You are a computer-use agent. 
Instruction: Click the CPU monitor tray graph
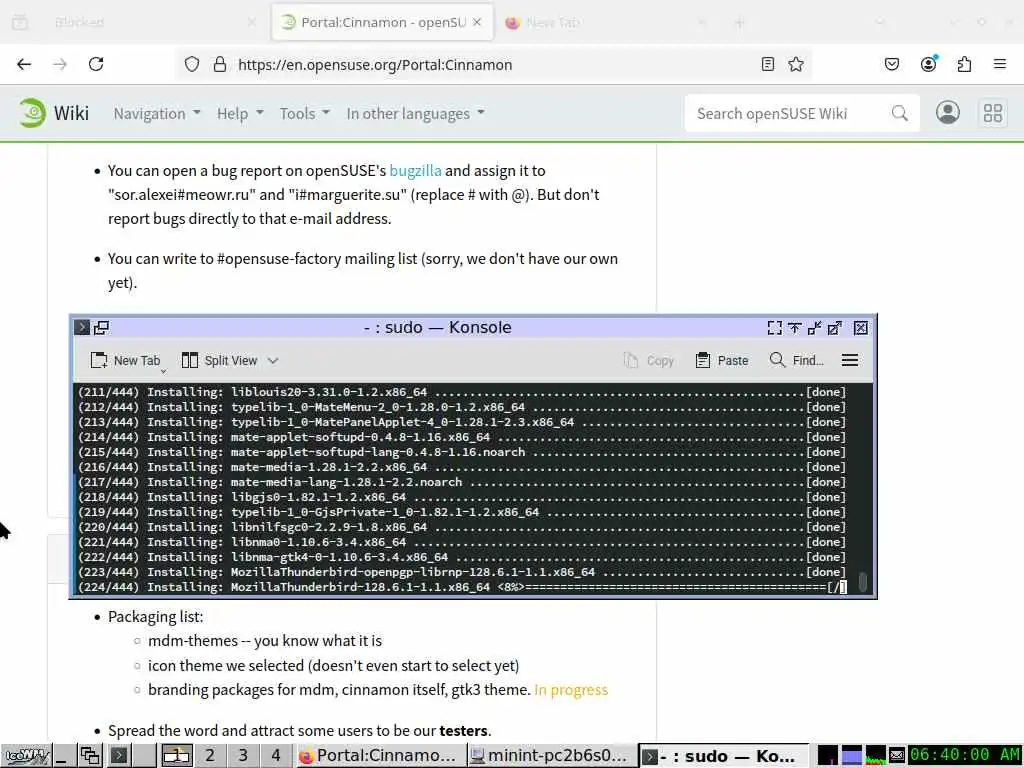[876, 756]
